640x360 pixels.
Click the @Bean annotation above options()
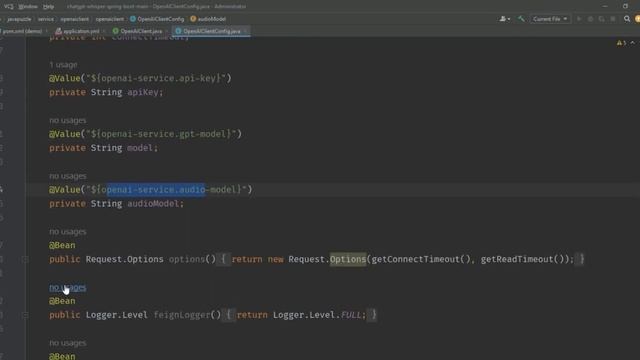point(62,245)
